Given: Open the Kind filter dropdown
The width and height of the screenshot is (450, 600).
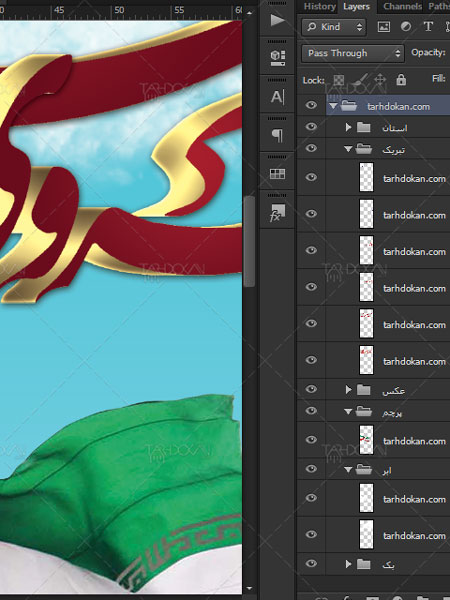Looking at the screenshot, I should pyautogui.click(x=334, y=27).
